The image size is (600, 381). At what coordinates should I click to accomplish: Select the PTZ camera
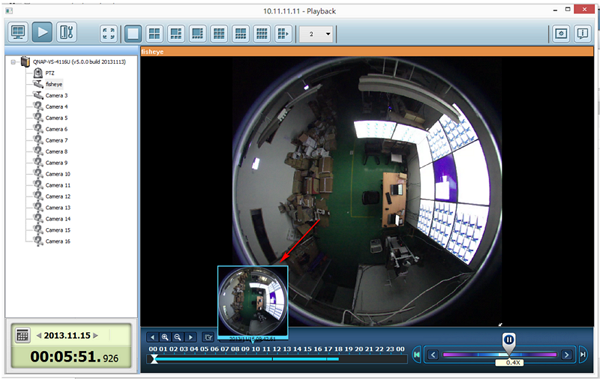coord(50,73)
